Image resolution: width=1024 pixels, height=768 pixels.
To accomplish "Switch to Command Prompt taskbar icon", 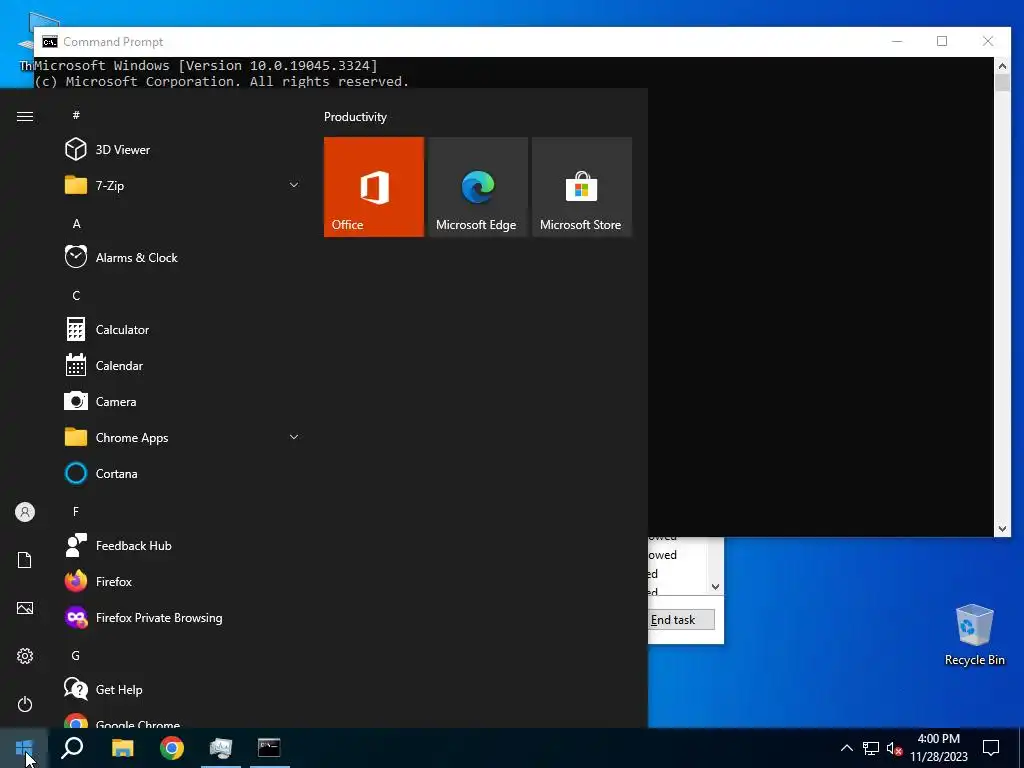I will (269, 748).
